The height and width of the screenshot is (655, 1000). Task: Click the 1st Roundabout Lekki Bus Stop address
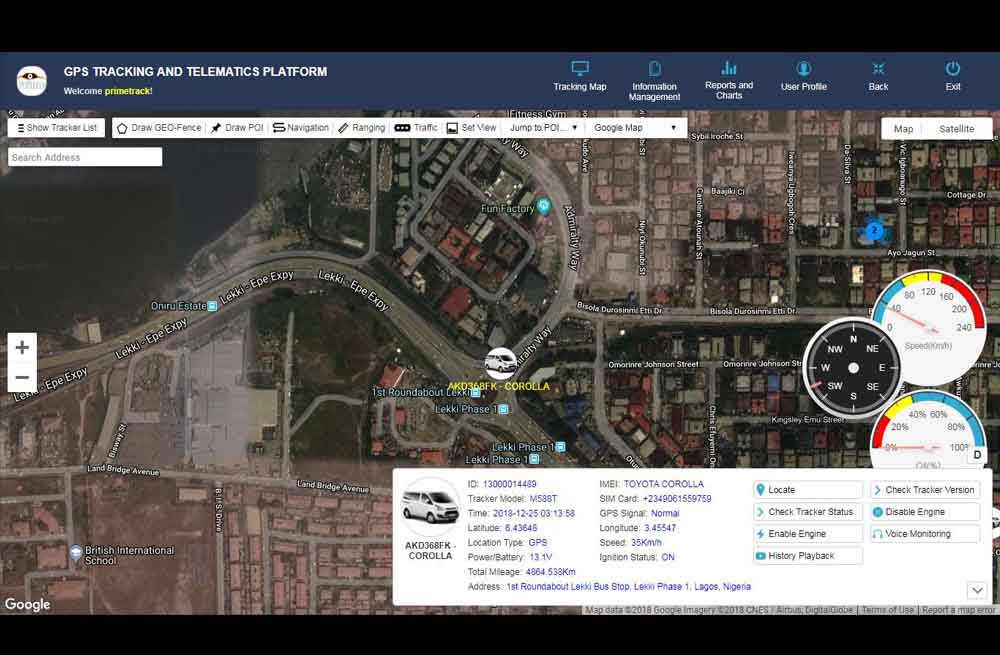pos(628,587)
